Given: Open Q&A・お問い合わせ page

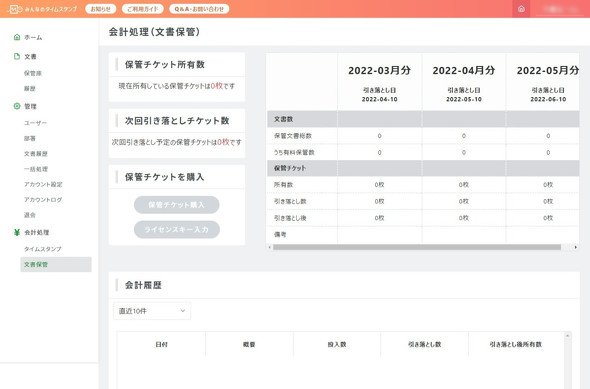Looking at the screenshot, I should [199, 9].
